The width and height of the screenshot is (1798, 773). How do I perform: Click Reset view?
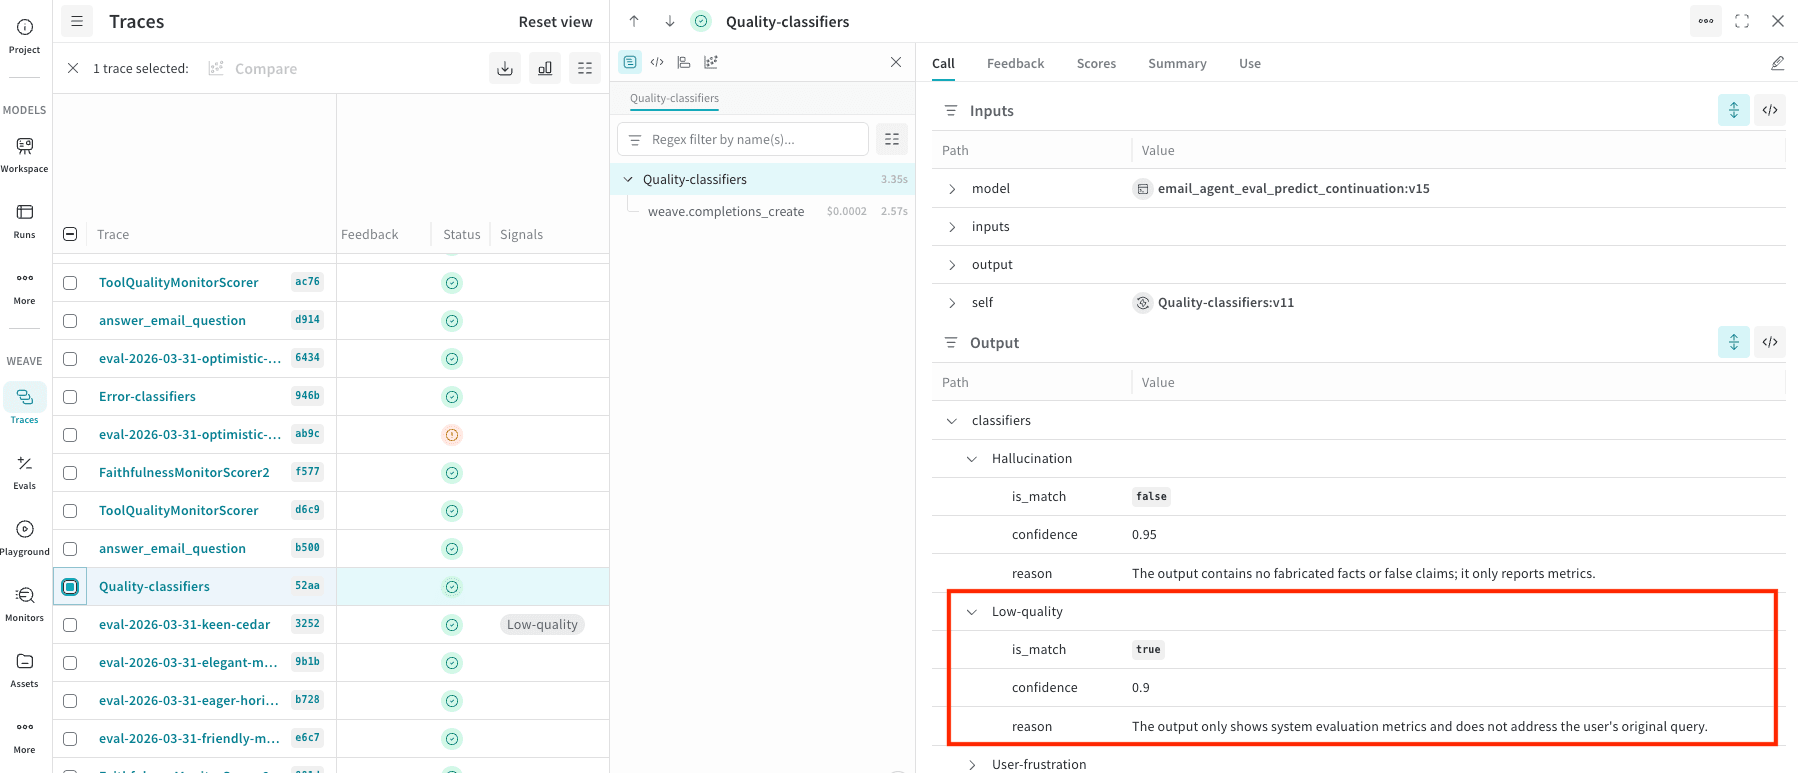[555, 22]
